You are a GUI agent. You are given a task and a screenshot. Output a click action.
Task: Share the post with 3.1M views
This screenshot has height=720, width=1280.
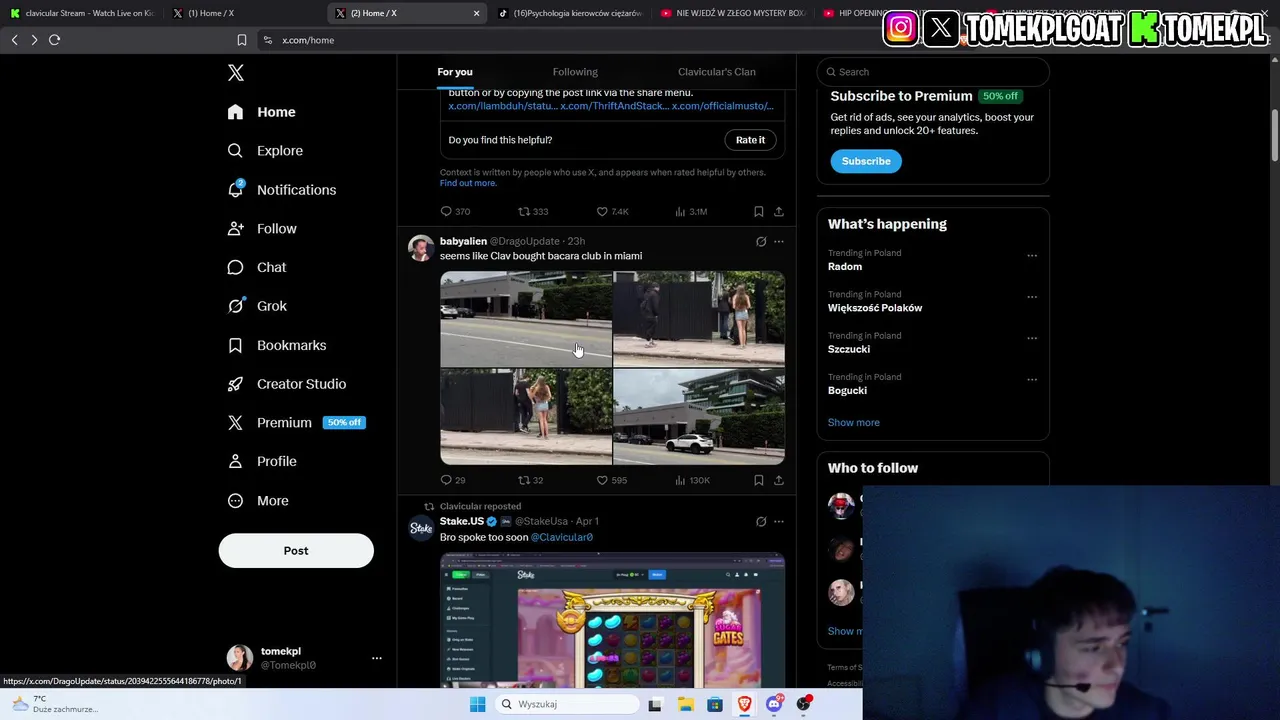(779, 212)
